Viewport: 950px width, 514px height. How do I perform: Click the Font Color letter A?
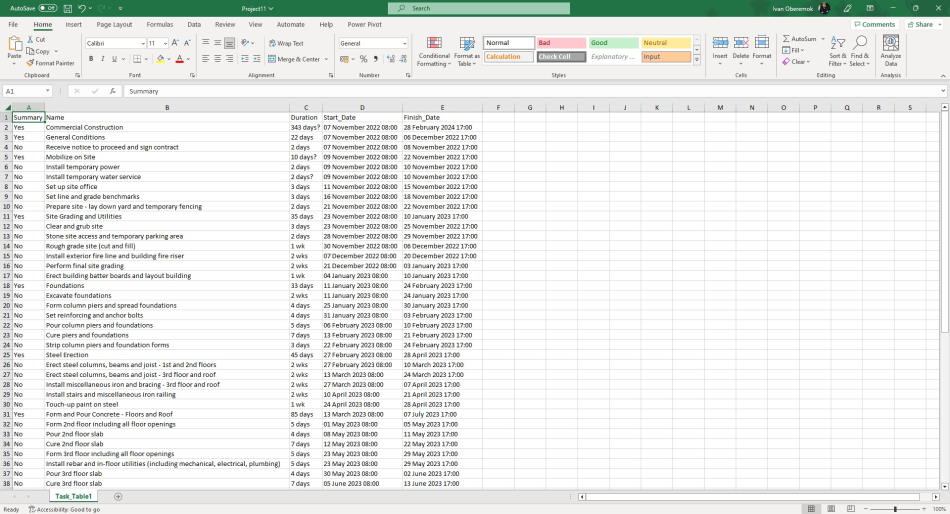179,59
